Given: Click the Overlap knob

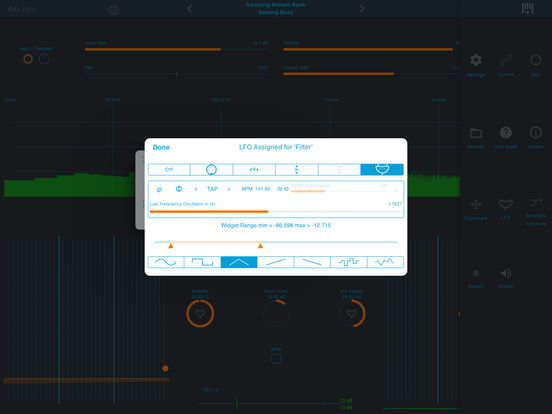Looking at the screenshot, I should point(200,313).
